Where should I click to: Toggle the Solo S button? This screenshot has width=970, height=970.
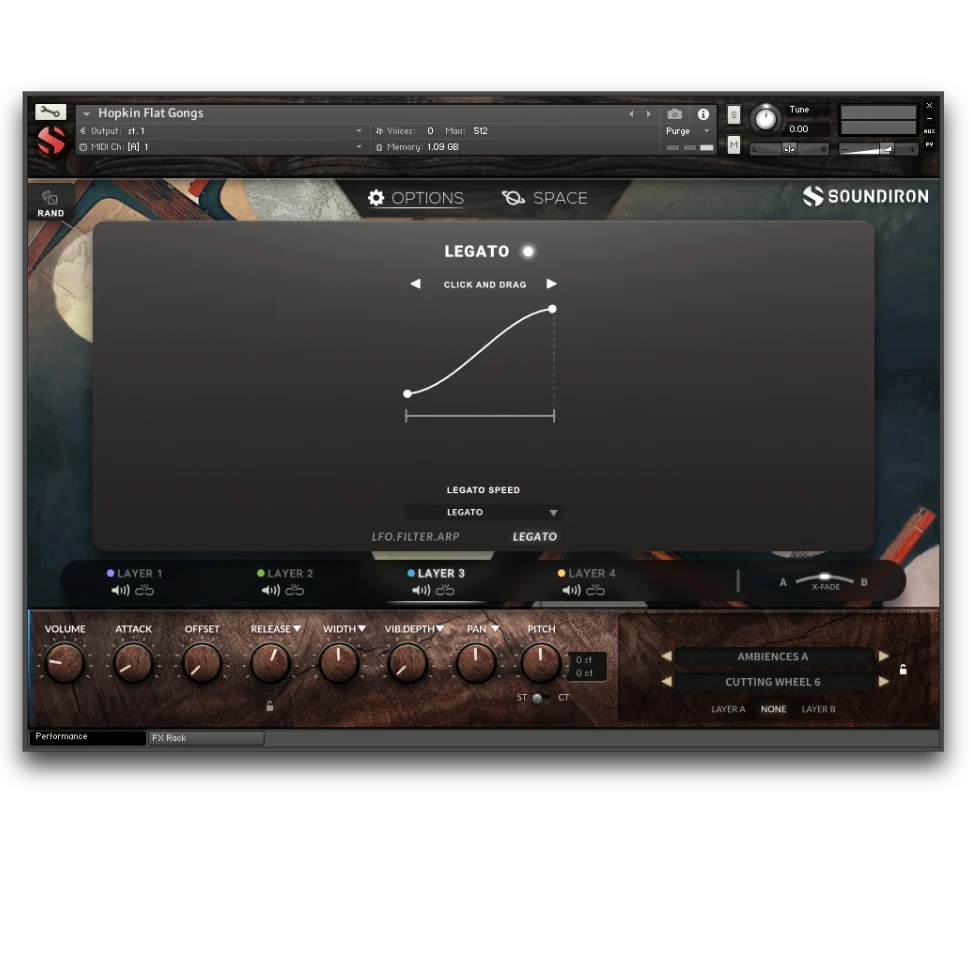pos(734,114)
